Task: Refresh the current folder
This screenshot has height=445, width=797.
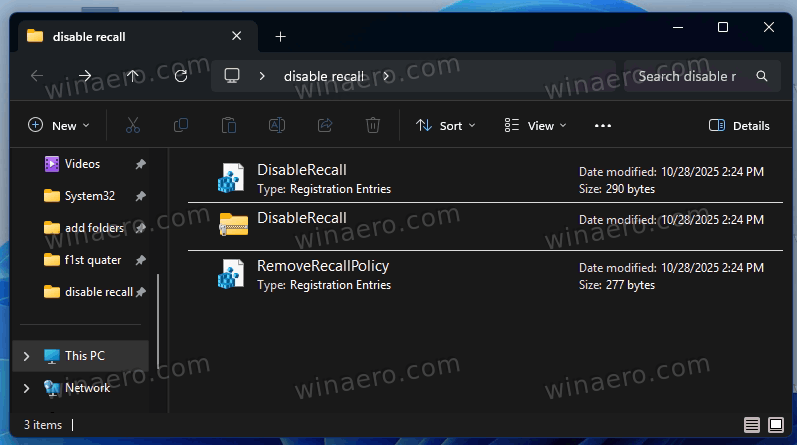Action: pyautogui.click(x=180, y=76)
